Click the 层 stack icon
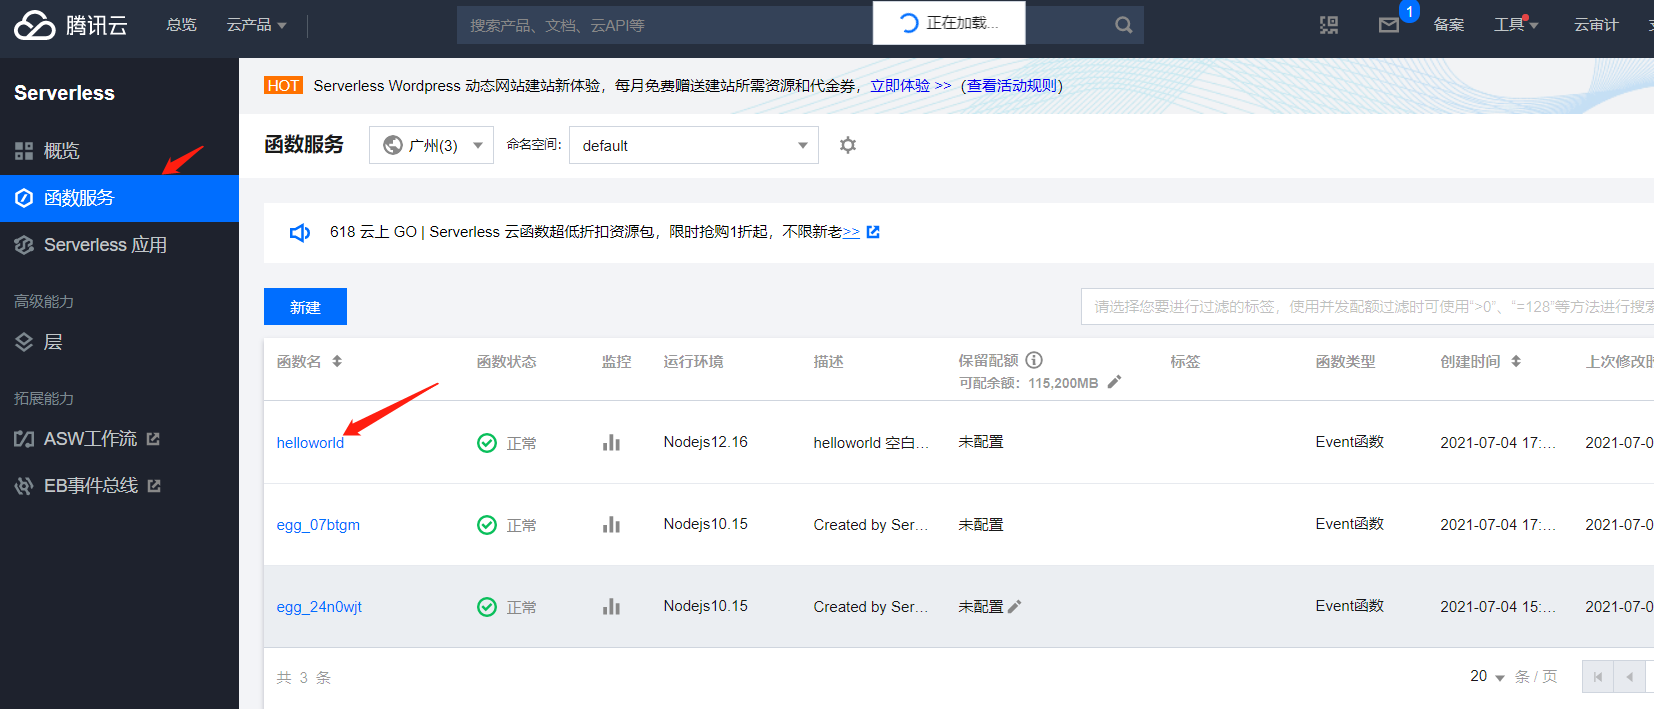 coord(24,342)
